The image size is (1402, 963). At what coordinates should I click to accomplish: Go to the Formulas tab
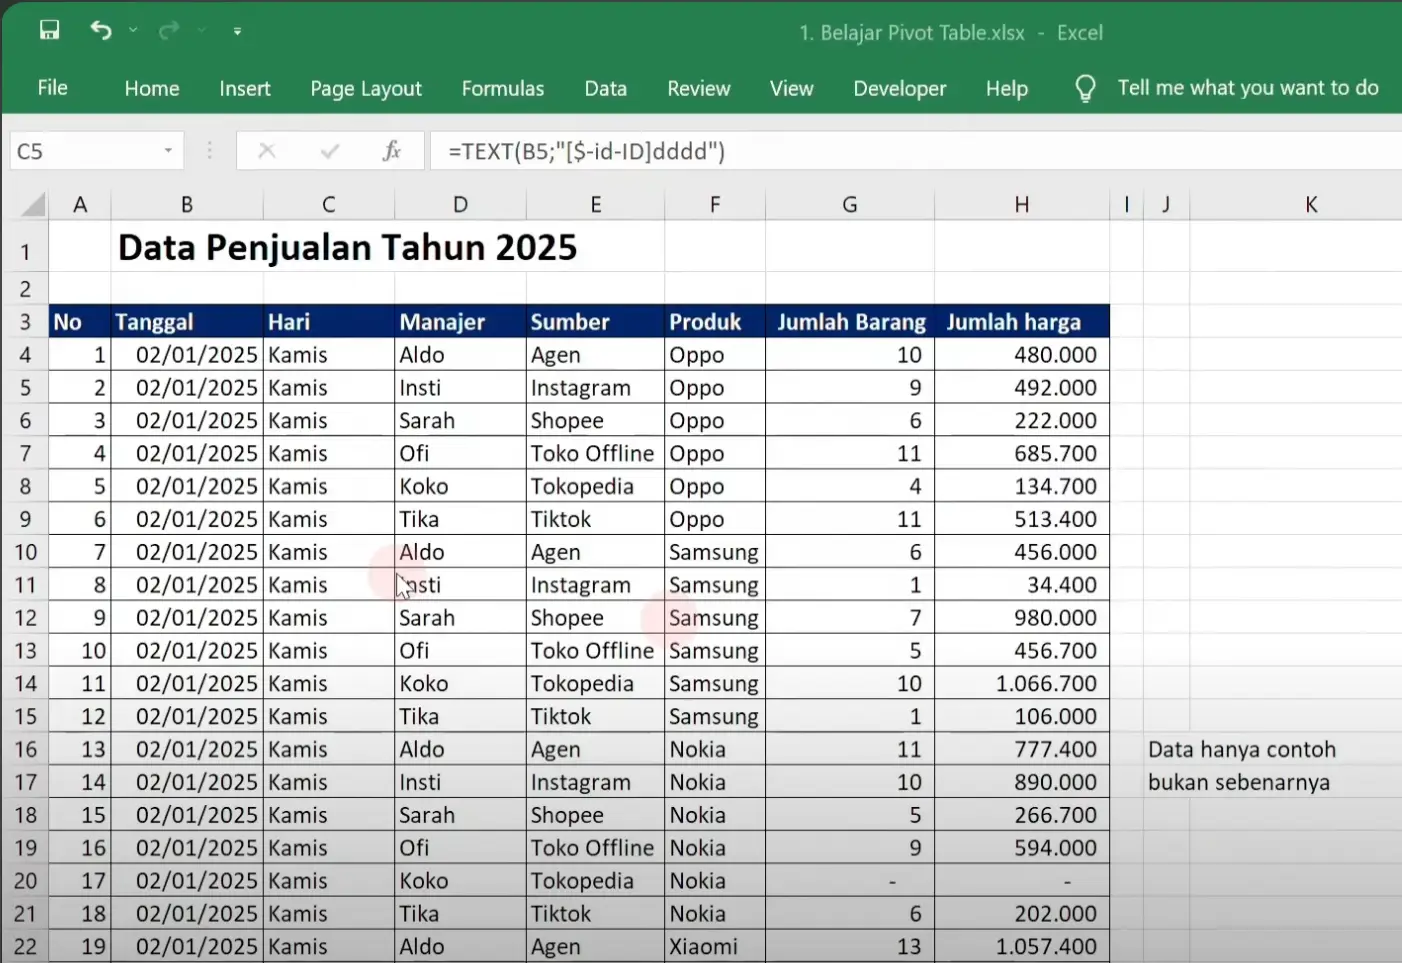coord(503,88)
